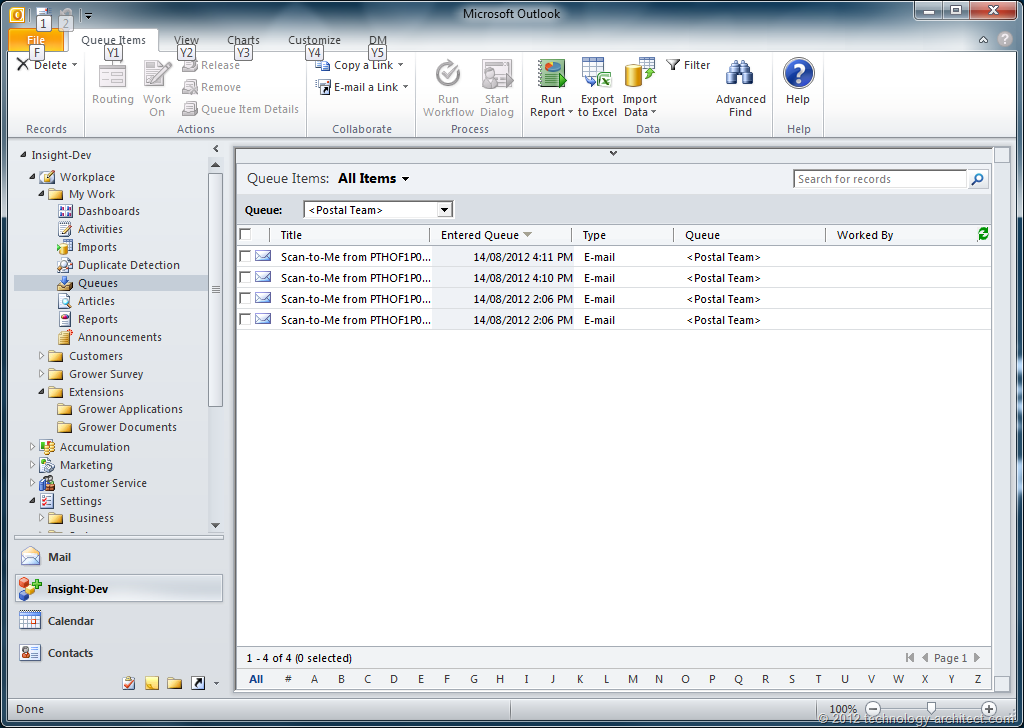Expand the Customers folder
This screenshot has width=1024, height=728.
[x=41, y=356]
